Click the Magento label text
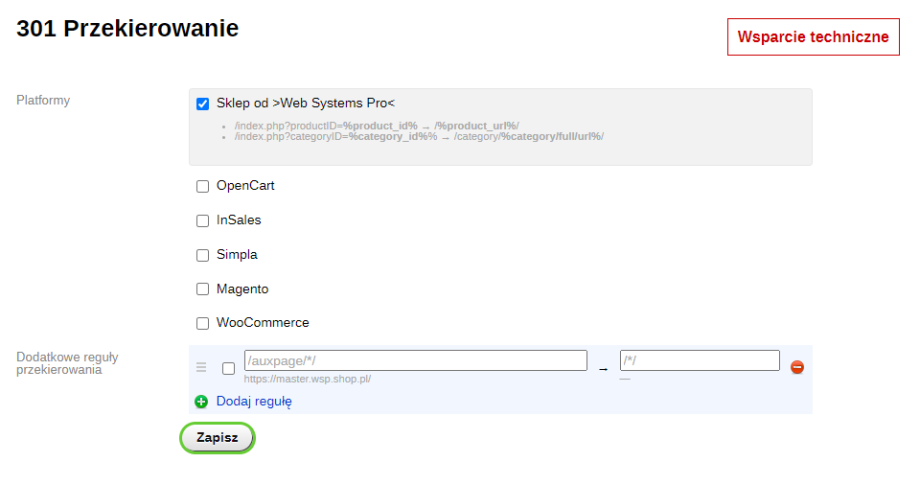Viewport: 920px width, 485px height. pyautogui.click(x=242, y=289)
